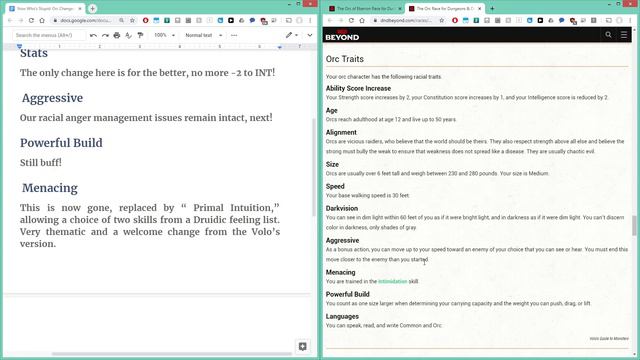Open new tab in D&D Beyond window
This screenshot has width=640, height=360.
[x=492, y=8]
